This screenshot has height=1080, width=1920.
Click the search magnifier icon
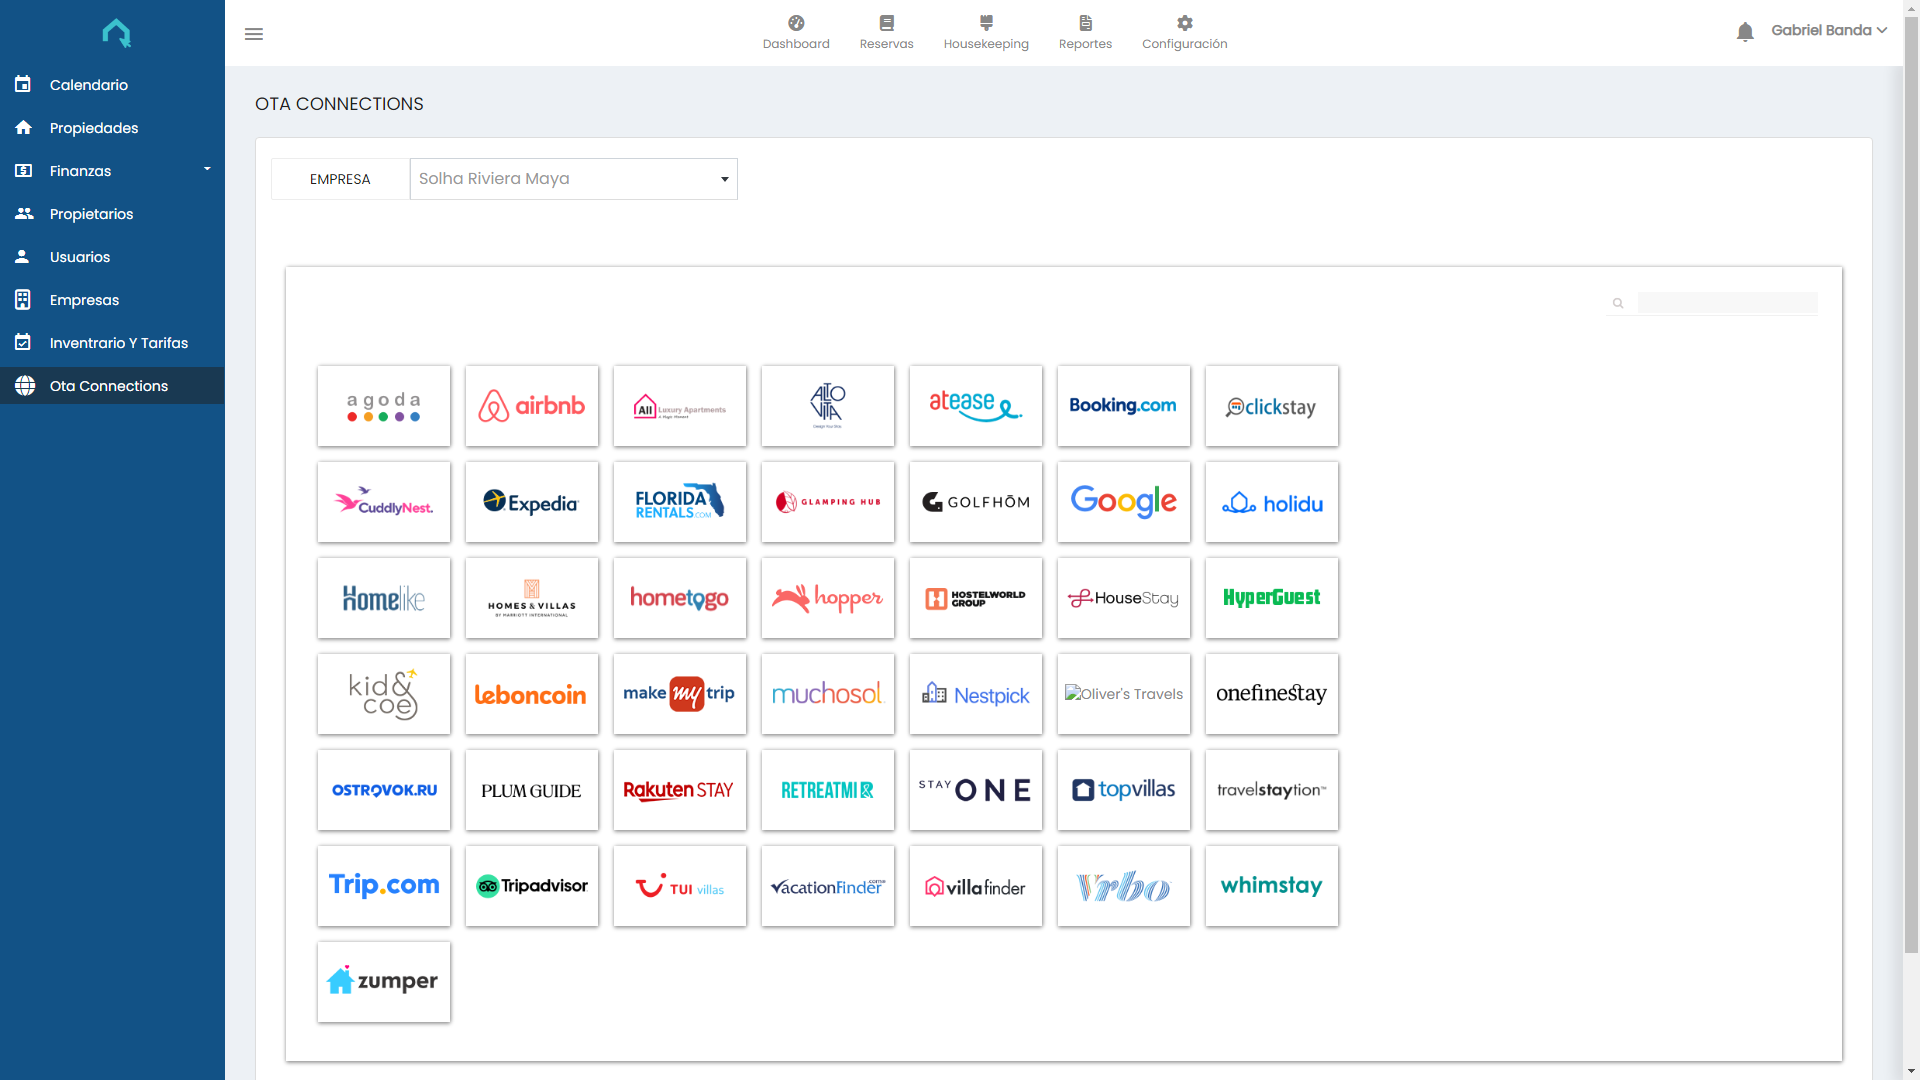(1618, 304)
